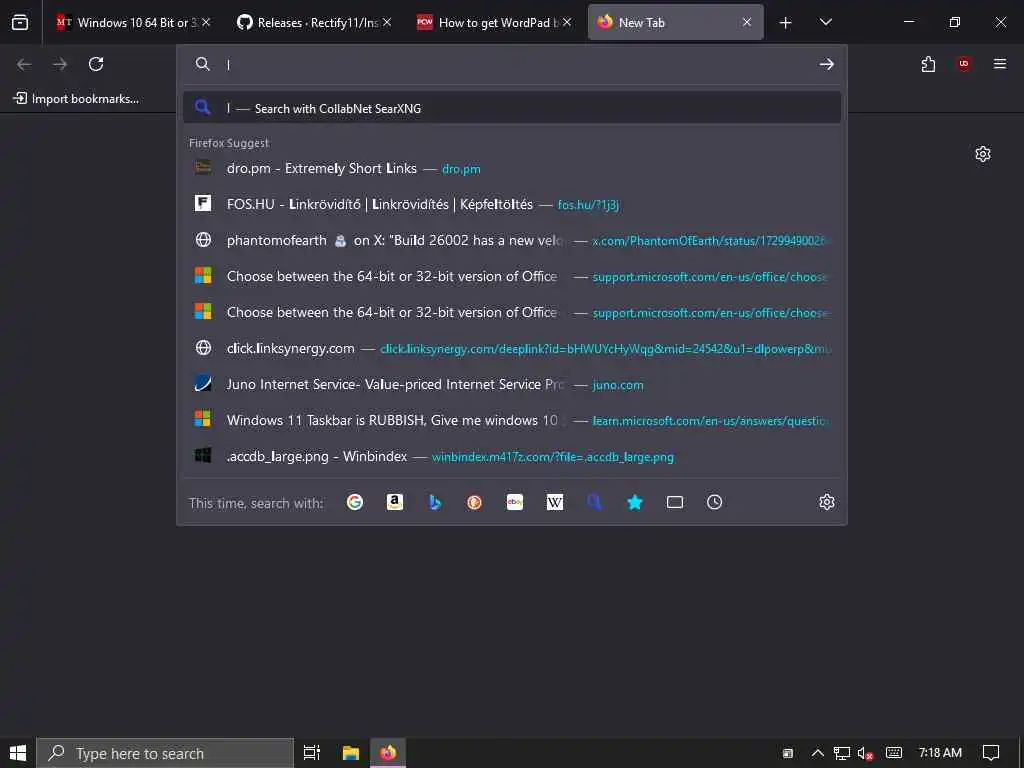Click Import bookmarks in bookmarks toolbar
This screenshot has height=768, width=1024.
(x=76, y=99)
